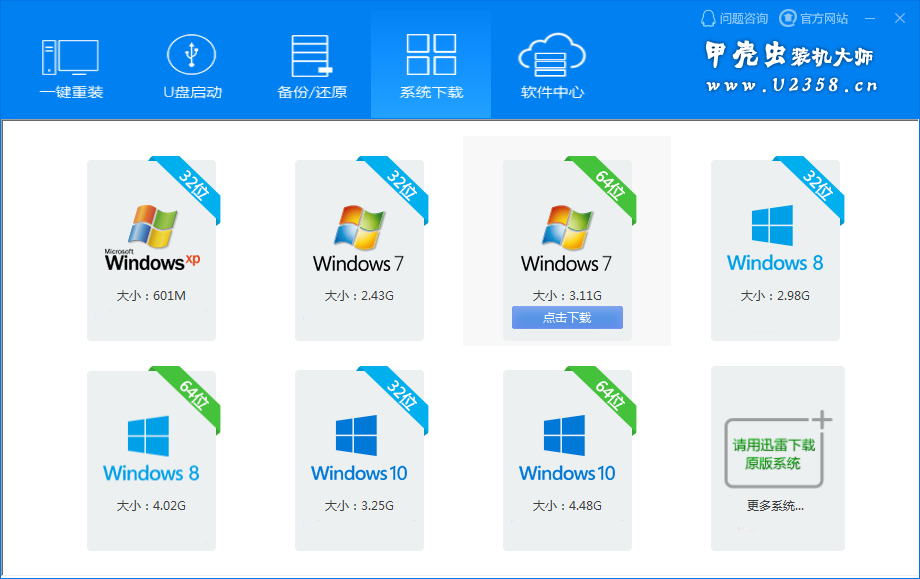Image resolution: width=920 pixels, height=579 pixels.
Task: Click the 甲壳虫装机大师 logo
Action: coord(789,55)
